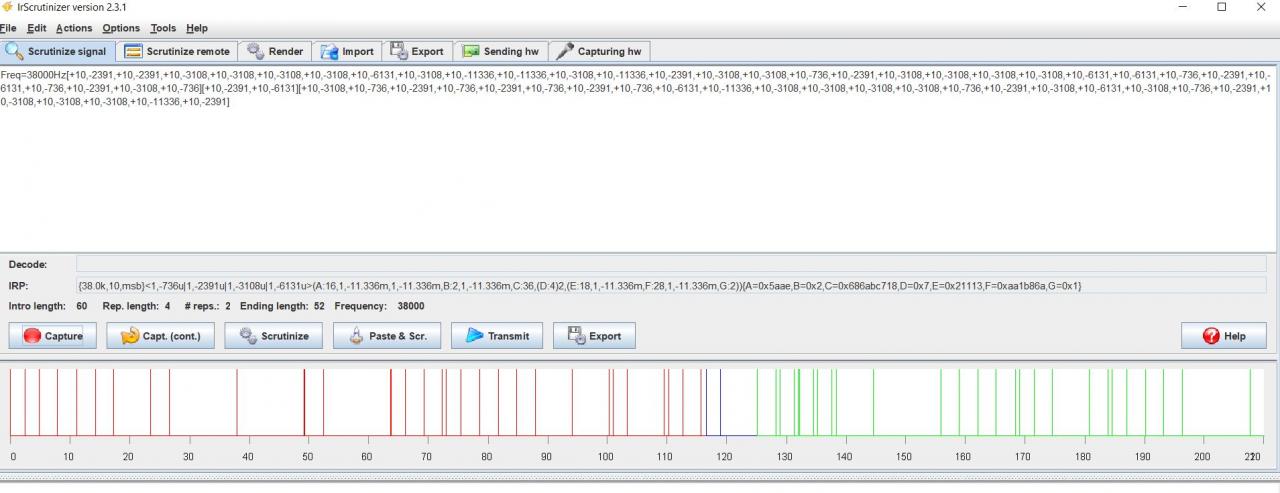Open the red Help button

(1223, 336)
